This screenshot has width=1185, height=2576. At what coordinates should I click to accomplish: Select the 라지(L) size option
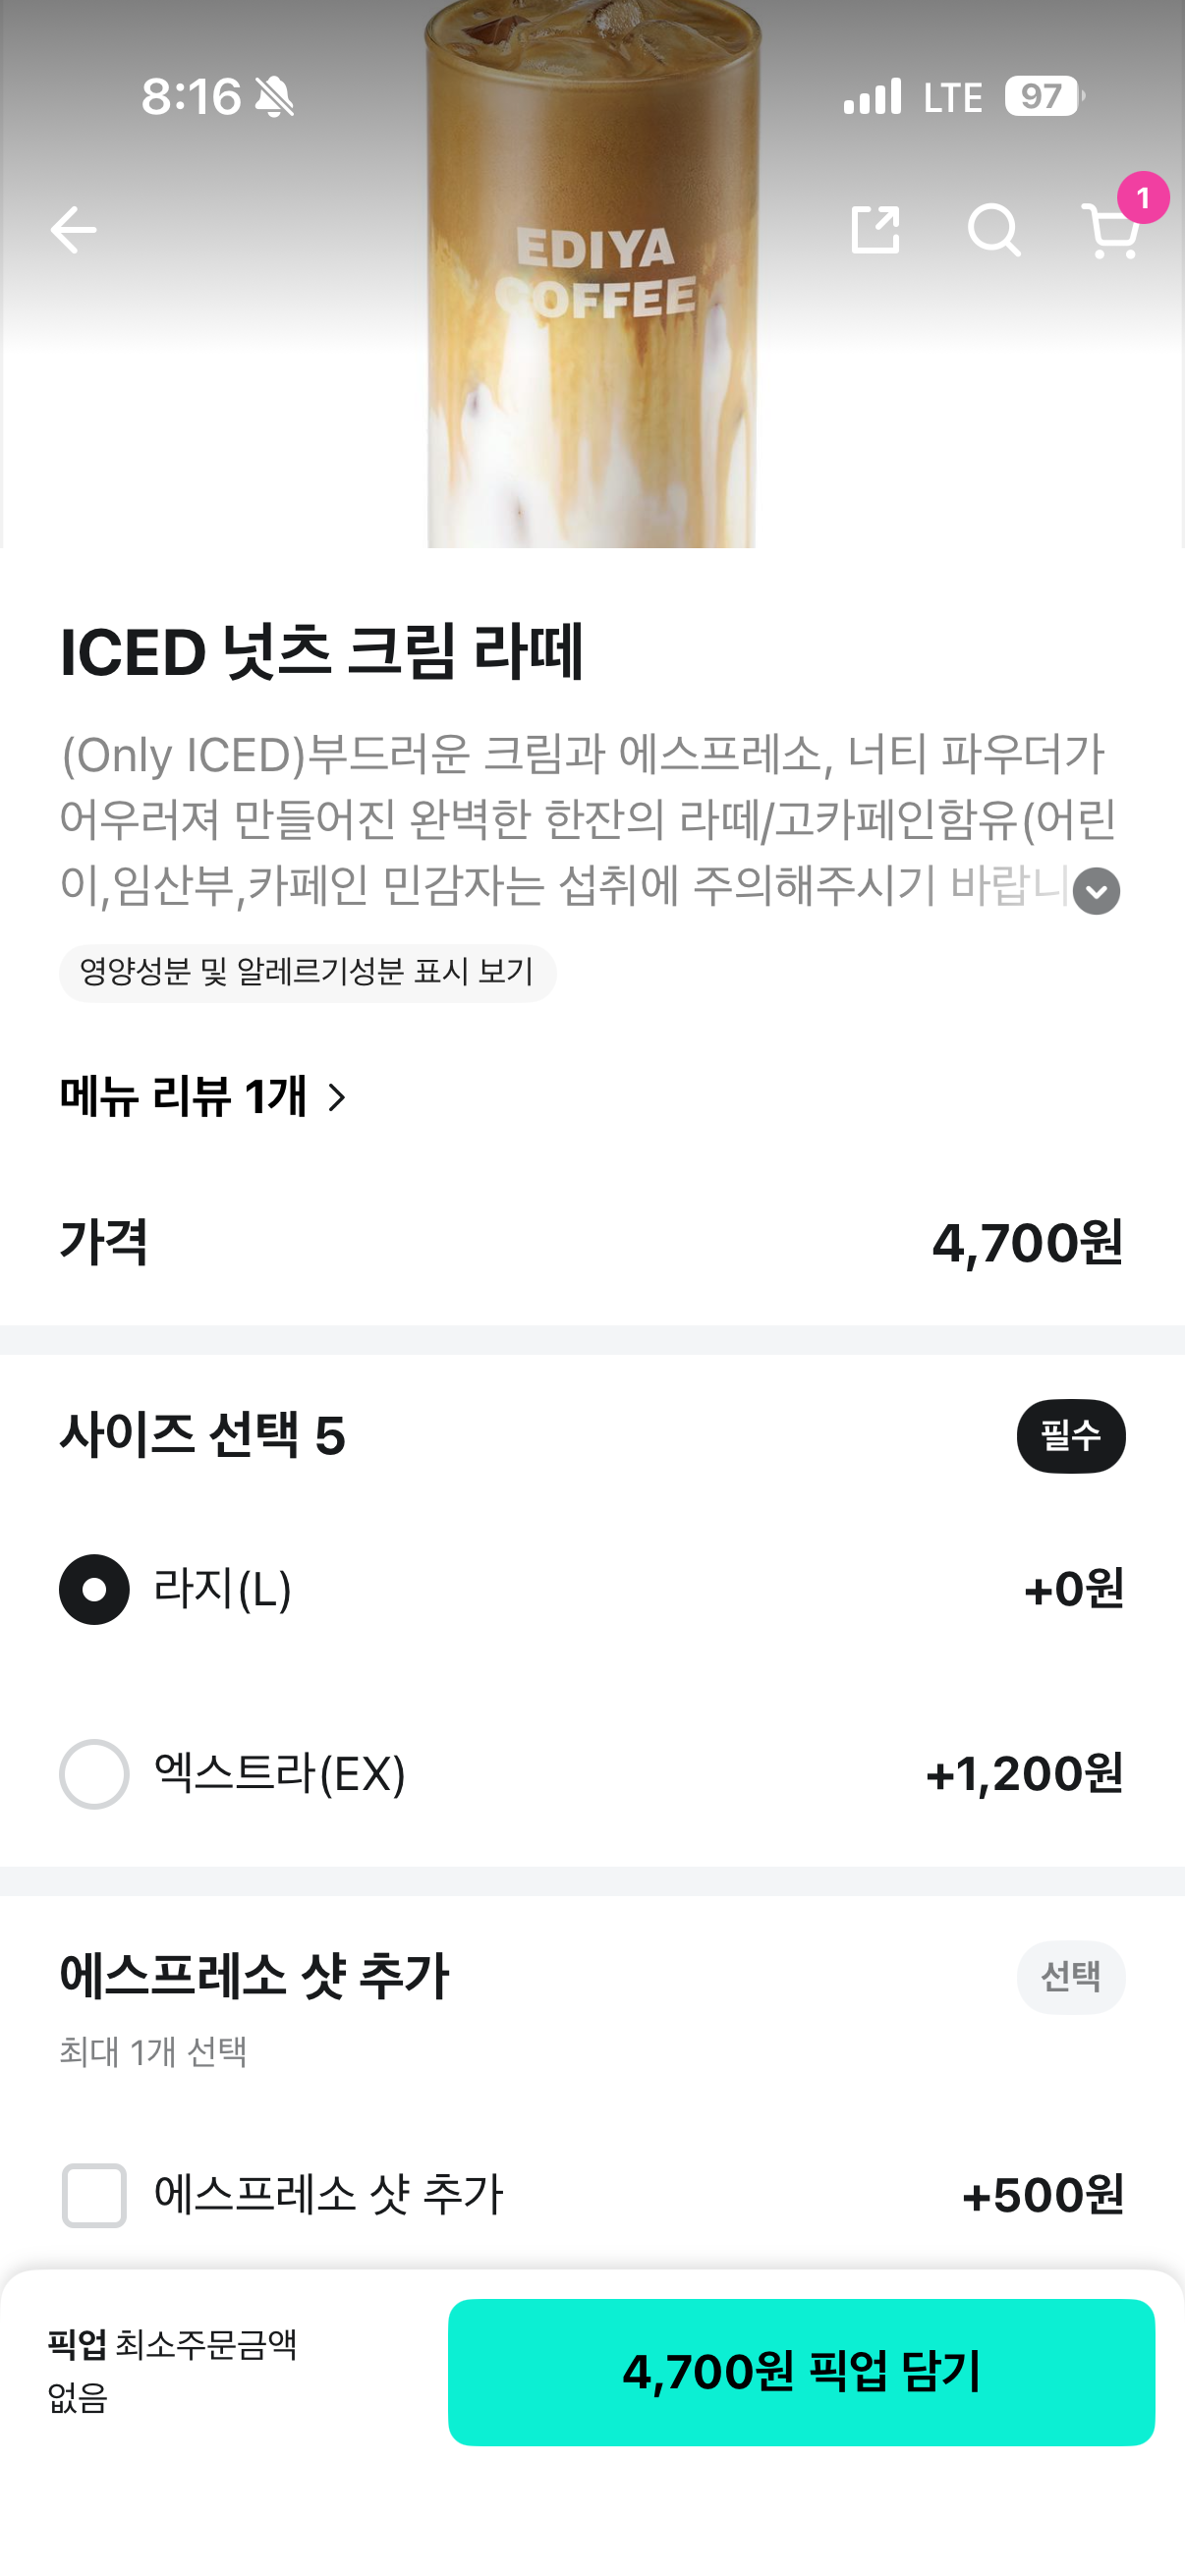coord(94,1589)
